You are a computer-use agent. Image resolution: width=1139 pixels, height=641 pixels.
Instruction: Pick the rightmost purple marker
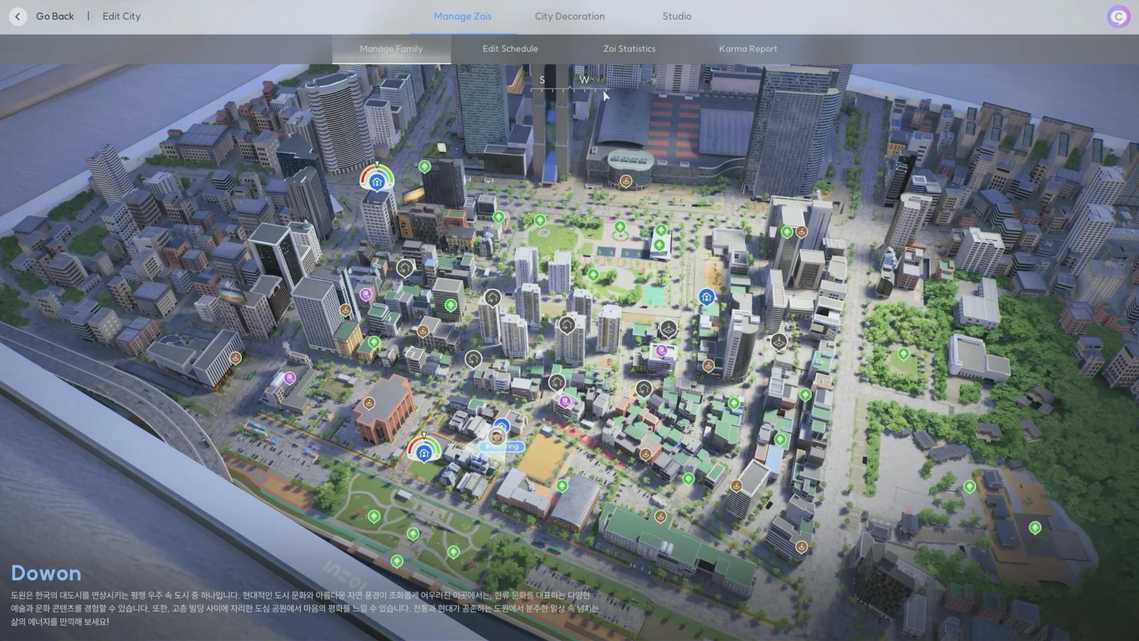(661, 351)
